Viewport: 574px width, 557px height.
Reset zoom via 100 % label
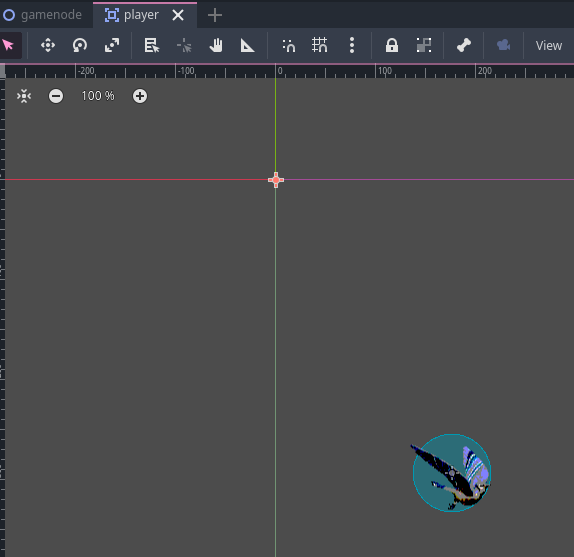coord(98,96)
